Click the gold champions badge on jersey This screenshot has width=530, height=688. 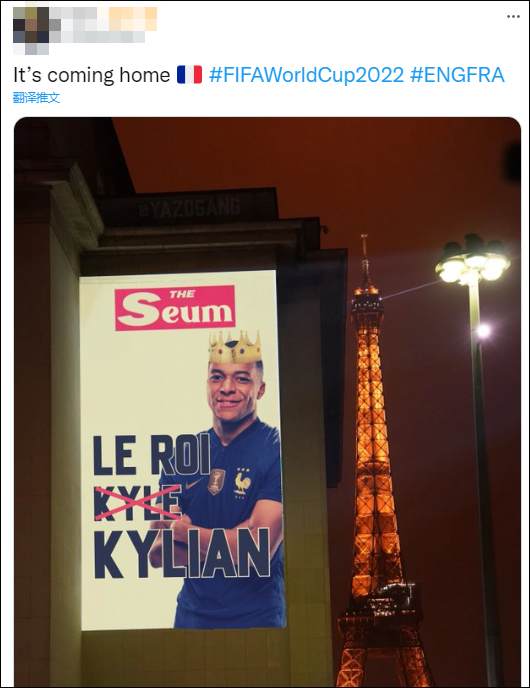click(217, 482)
